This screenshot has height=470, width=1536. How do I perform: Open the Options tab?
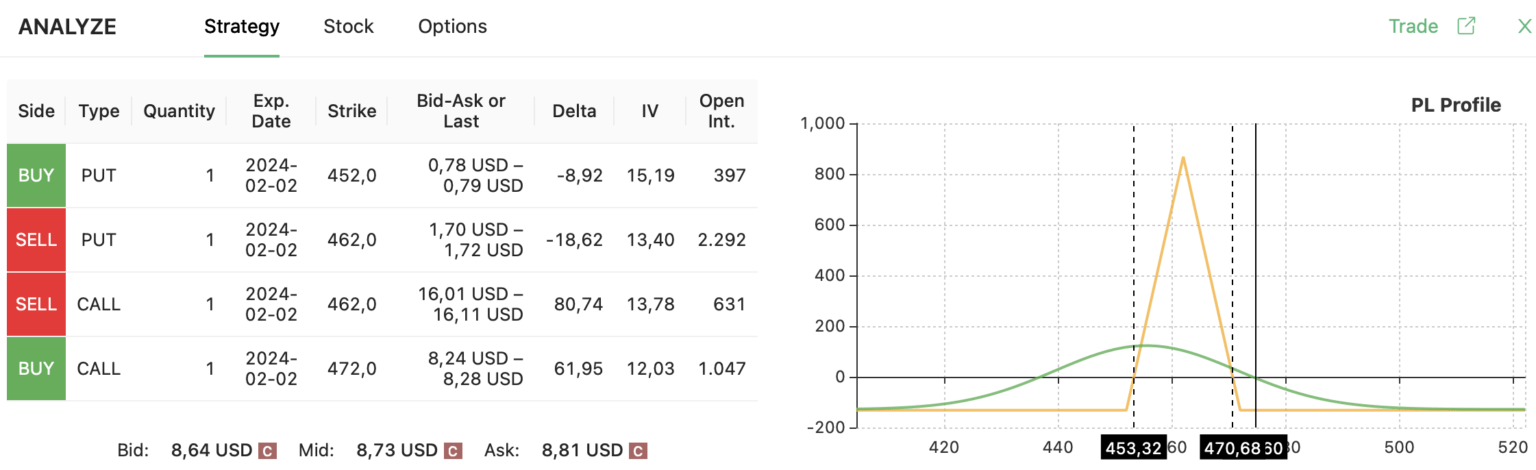point(452,27)
